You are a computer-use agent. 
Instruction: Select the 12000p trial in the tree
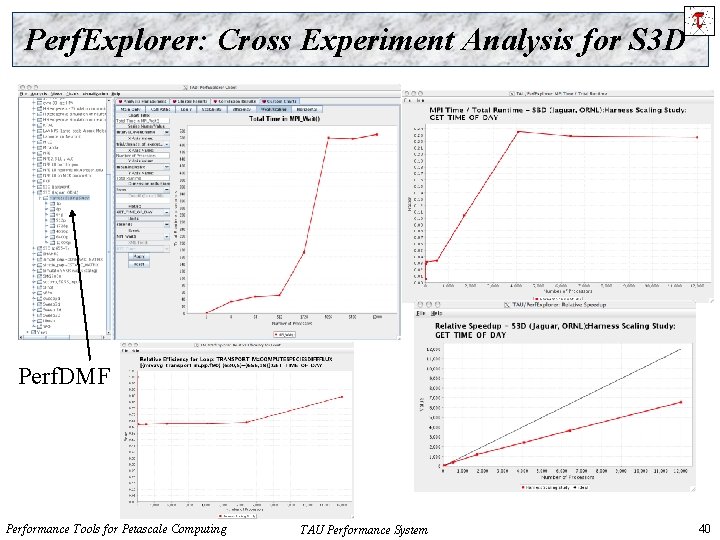coord(63,242)
